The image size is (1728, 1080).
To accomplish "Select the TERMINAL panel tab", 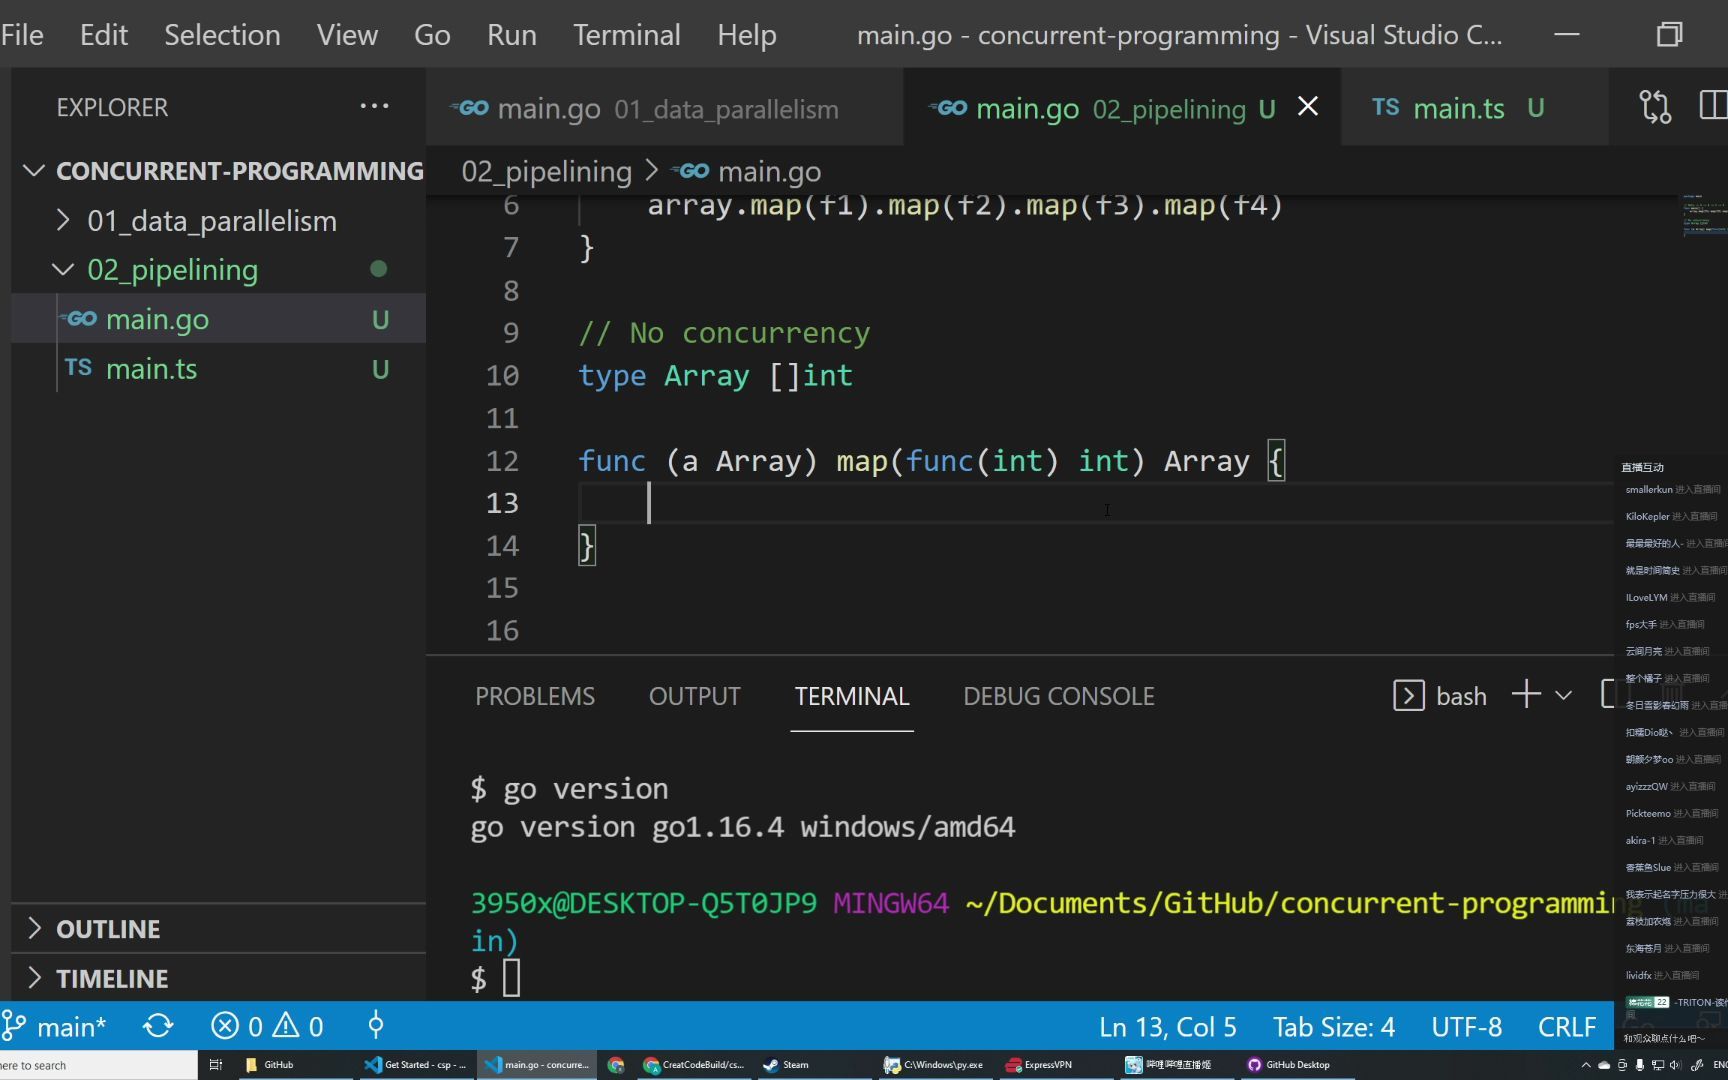I will [852, 696].
